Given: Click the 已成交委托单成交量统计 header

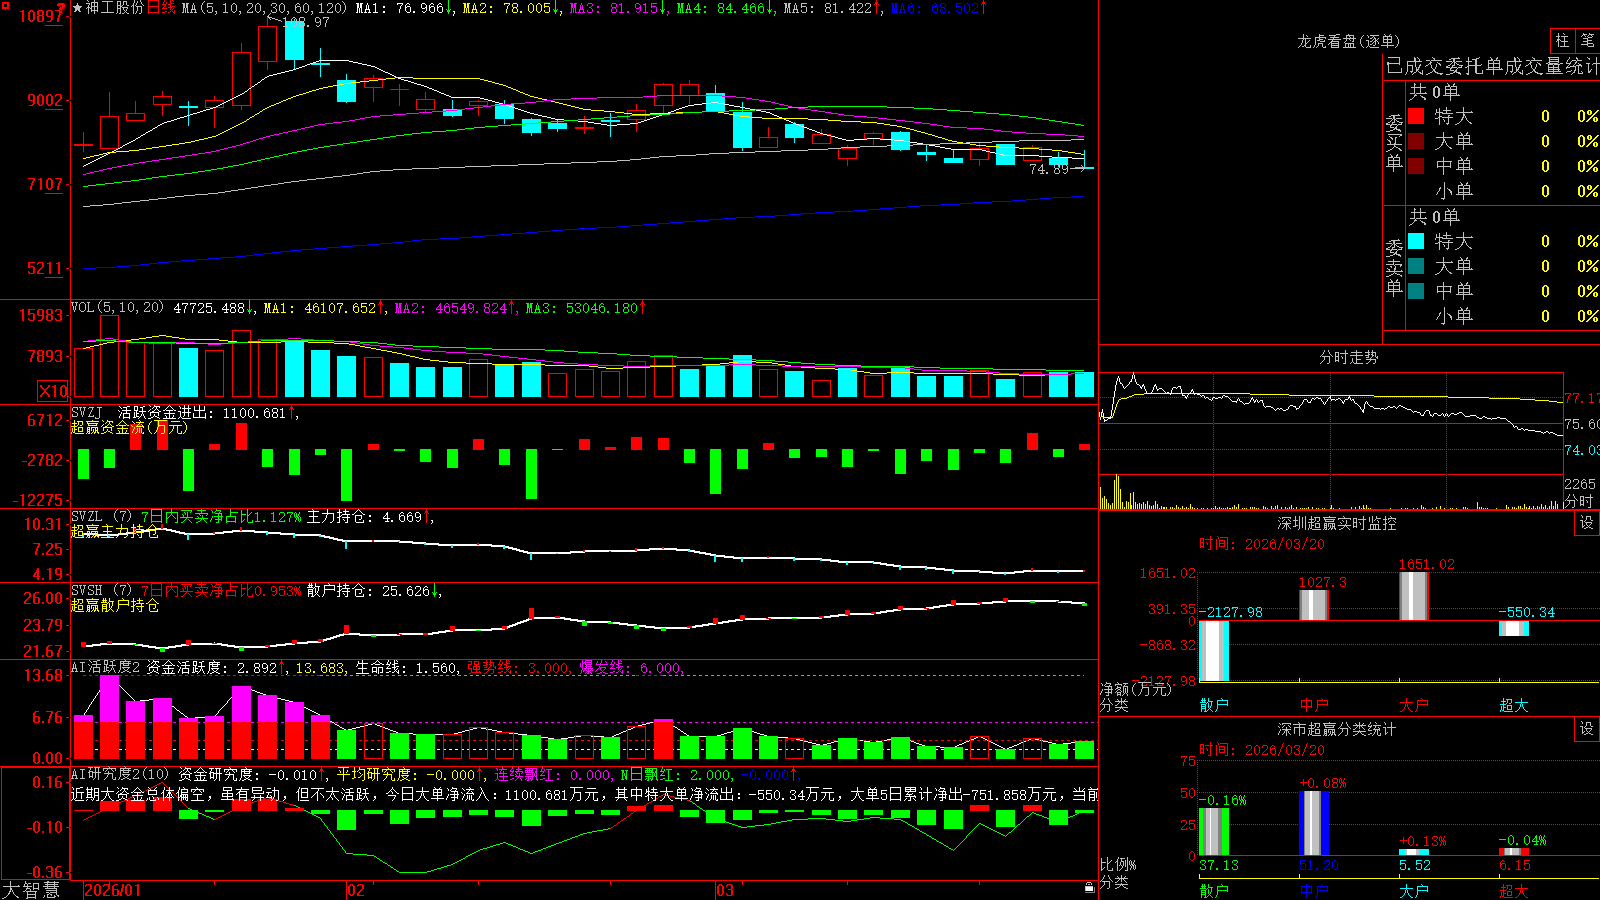Looking at the screenshot, I should (x=1492, y=66).
